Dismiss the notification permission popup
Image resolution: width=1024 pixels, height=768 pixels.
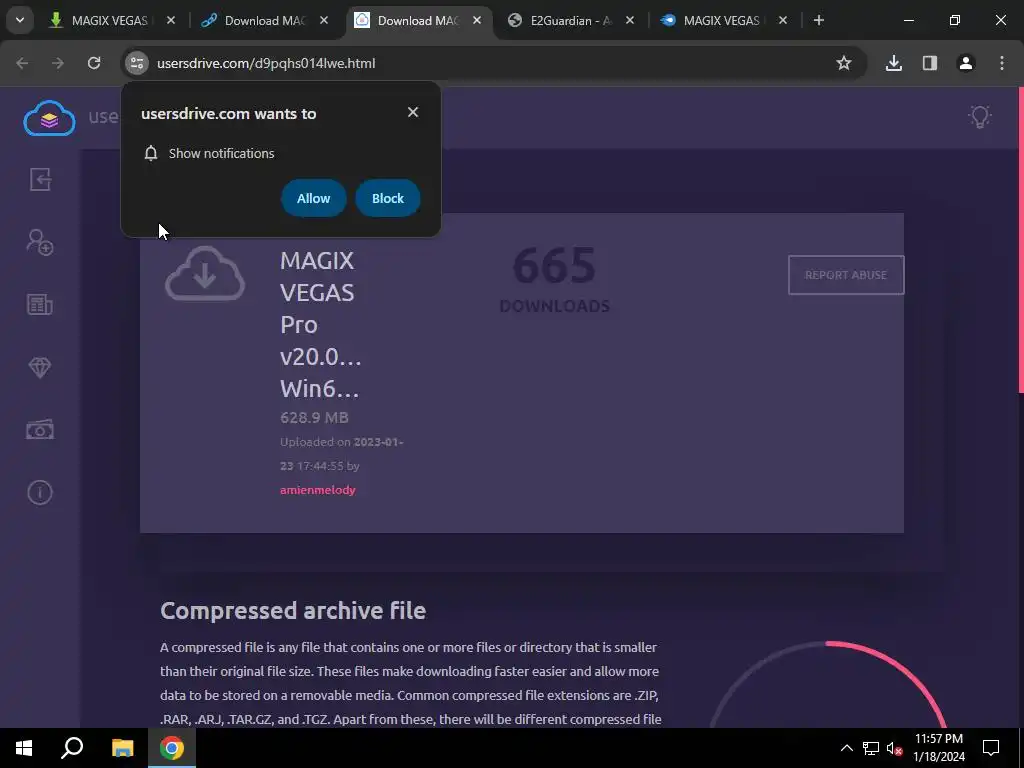point(413,112)
